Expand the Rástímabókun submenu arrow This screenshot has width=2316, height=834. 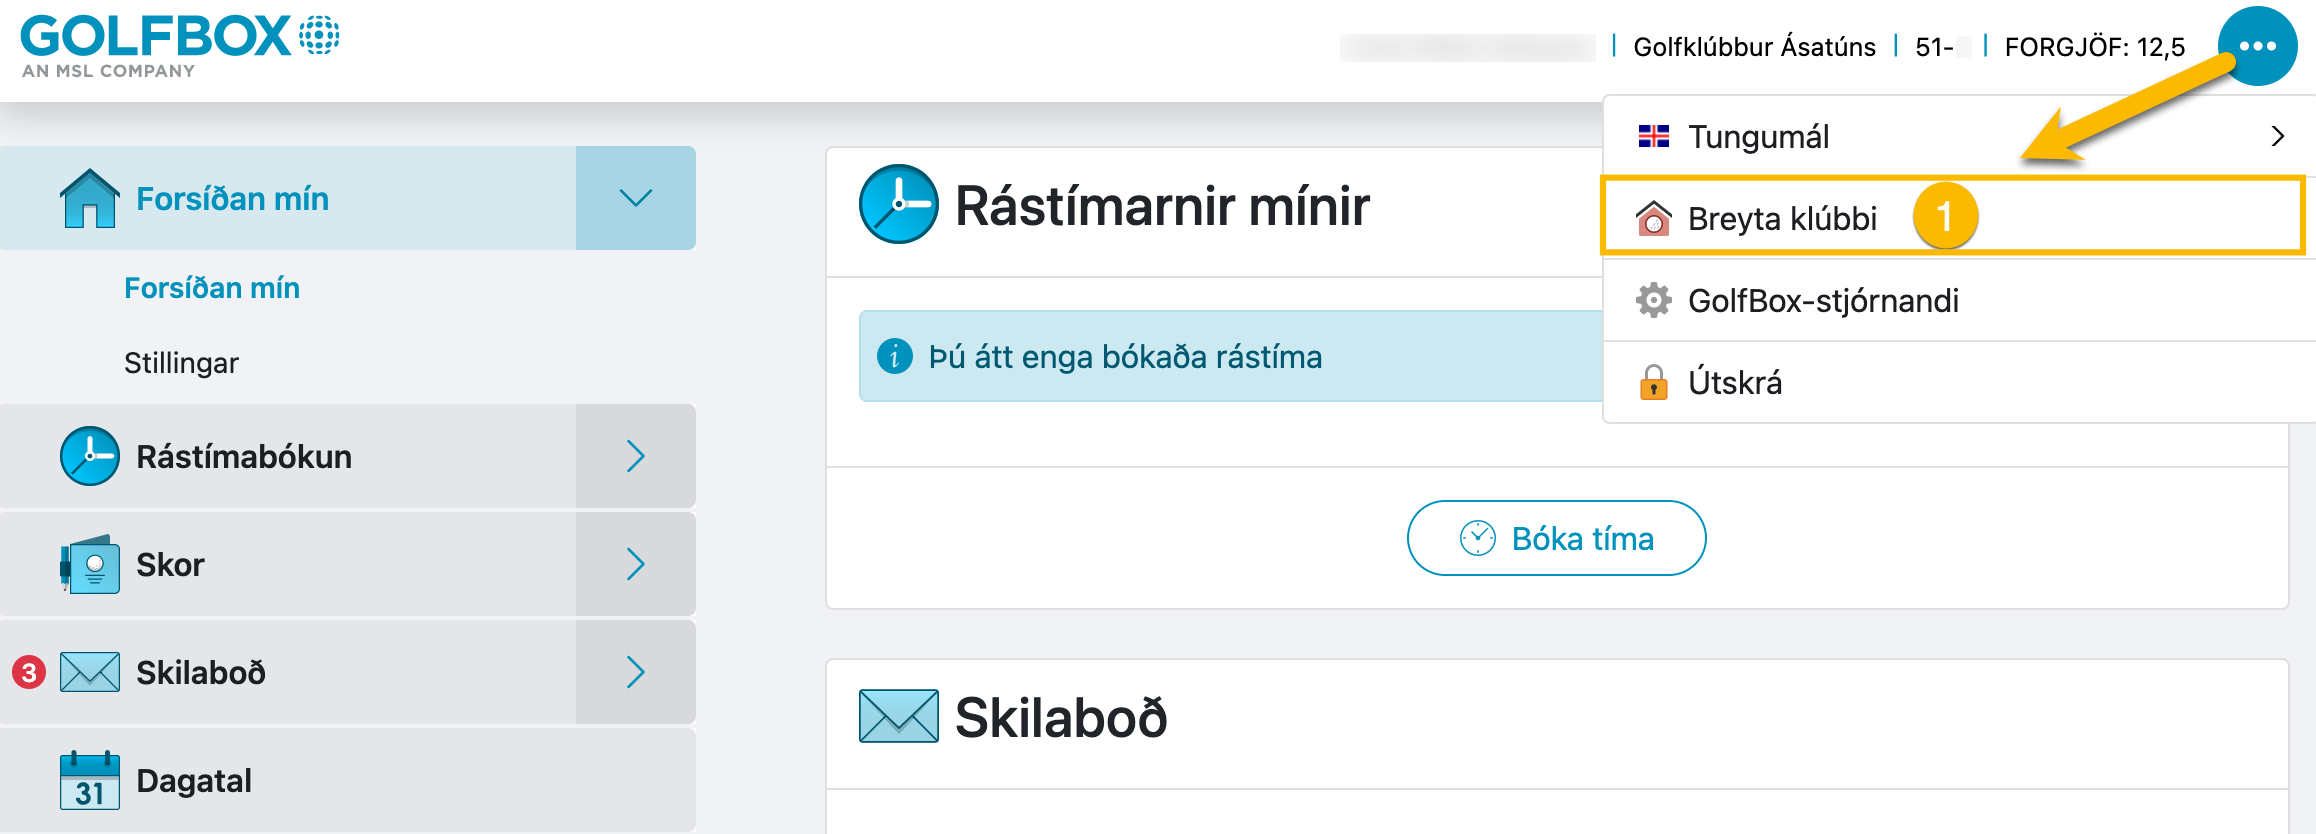pyautogui.click(x=636, y=456)
